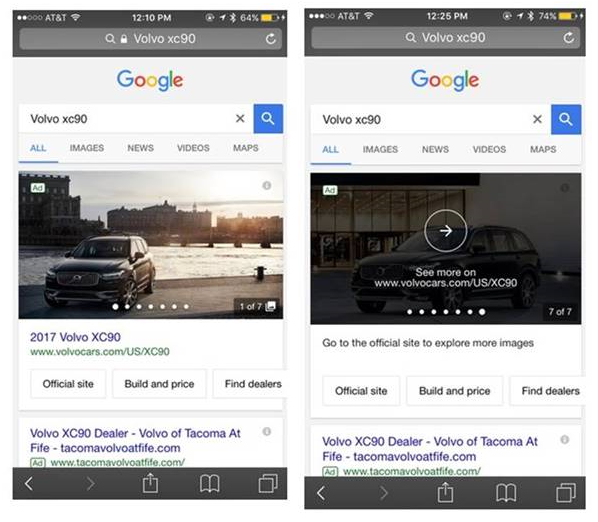Switch to IMAGES tab in left phone
598x522 pixels.
point(87,148)
